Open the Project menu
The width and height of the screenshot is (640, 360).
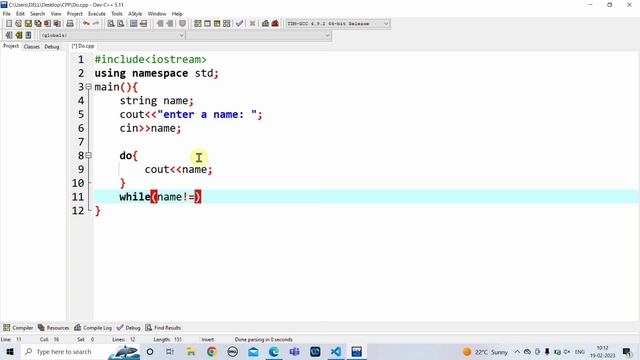pos(74,14)
